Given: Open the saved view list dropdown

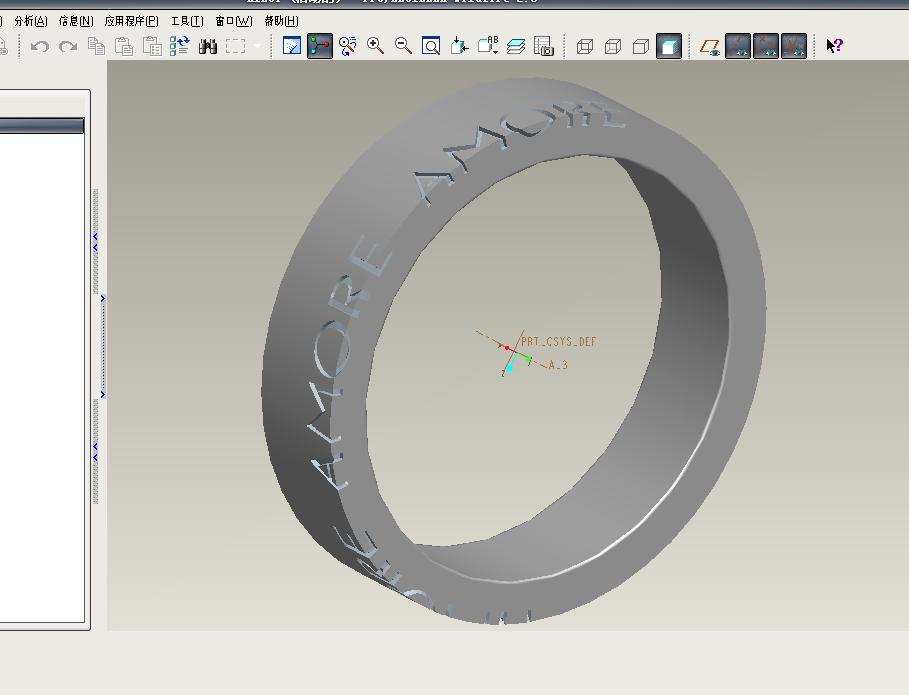Looking at the screenshot, I should (x=488, y=46).
